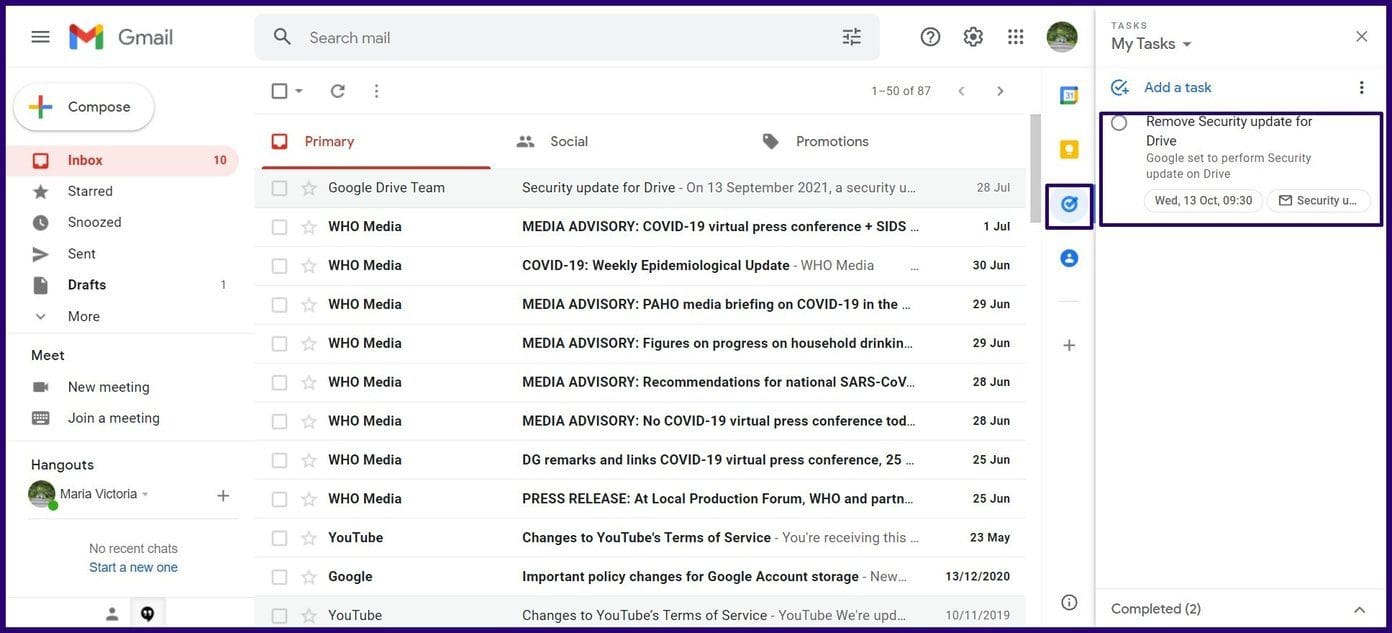This screenshot has width=1392, height=633.
Task: Open the account profile avatar
Action: point(1062,37)
